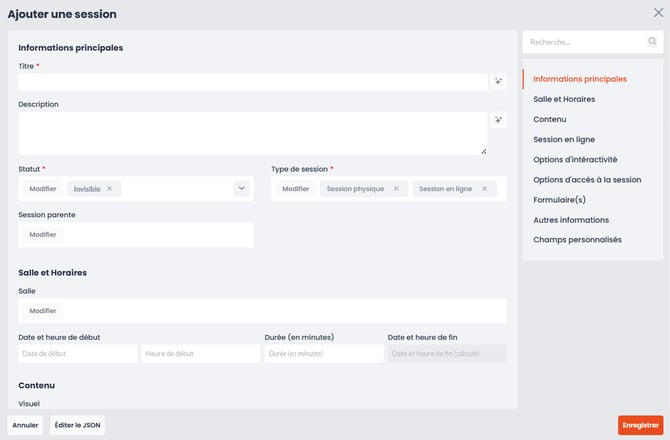Click the Durée (en minutes) field
Image resolution: width=670 pixels, height=440 pixels.
[323, 353]
